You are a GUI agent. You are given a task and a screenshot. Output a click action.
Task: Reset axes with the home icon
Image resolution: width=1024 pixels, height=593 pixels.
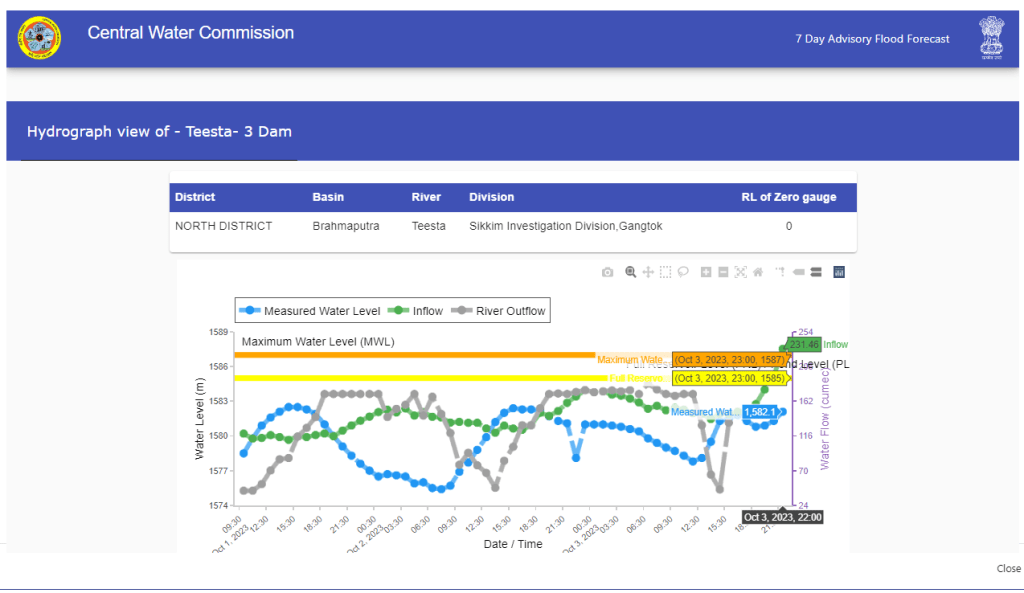(758, 272)
